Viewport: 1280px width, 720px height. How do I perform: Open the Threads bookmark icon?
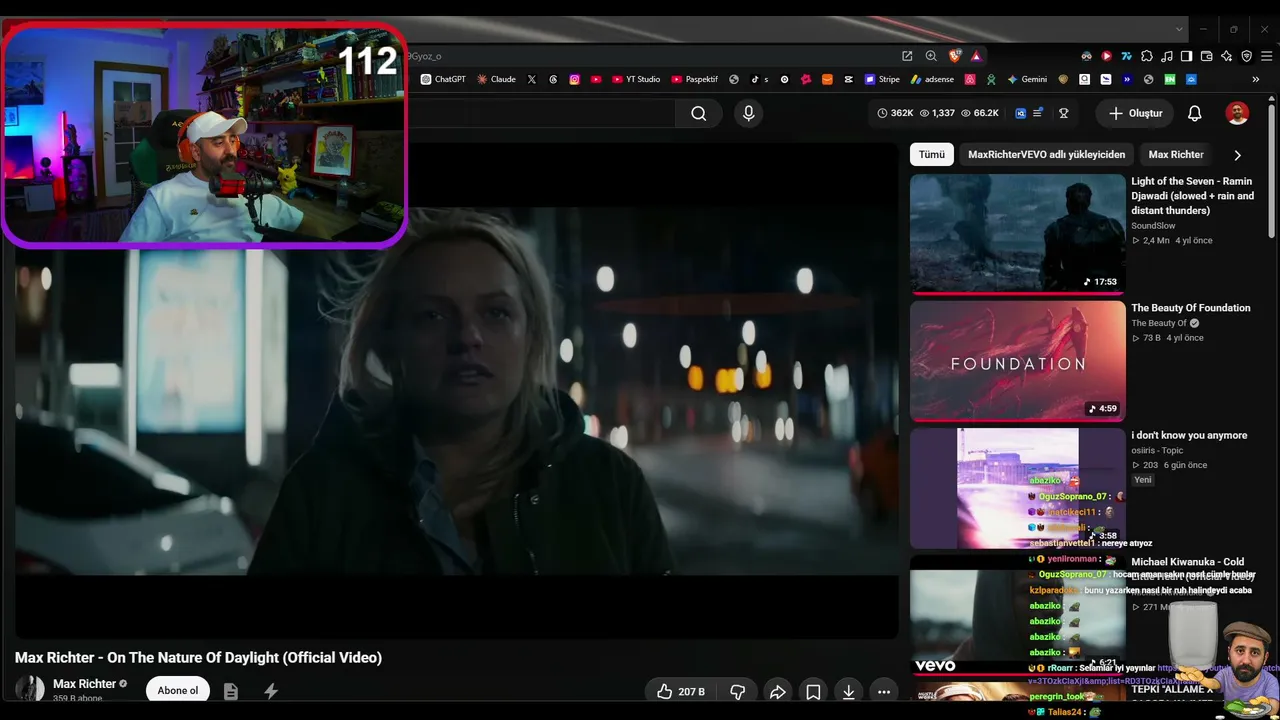pos(553,79)
